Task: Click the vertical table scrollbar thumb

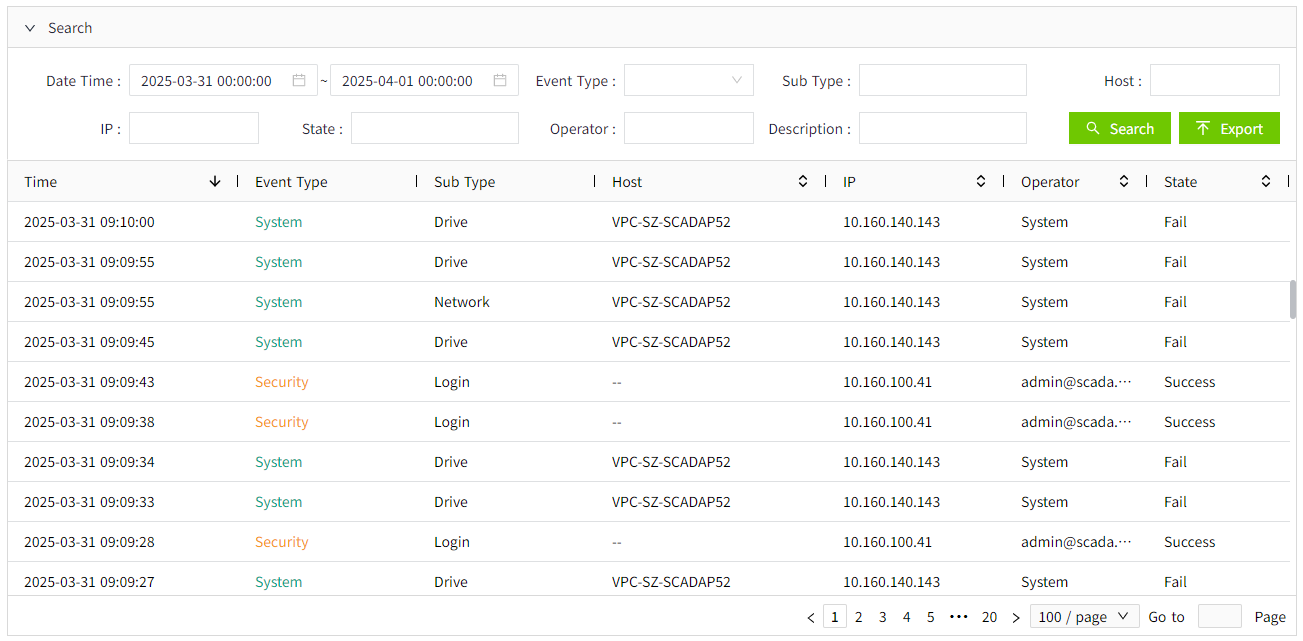Action: point(1292,299)
